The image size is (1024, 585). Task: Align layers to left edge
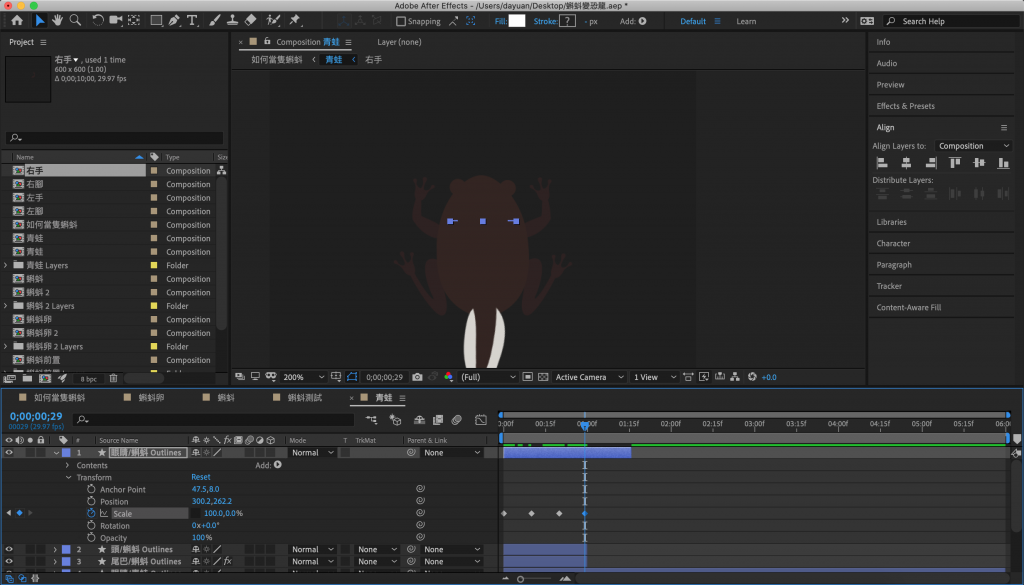(x=882, y=163)
